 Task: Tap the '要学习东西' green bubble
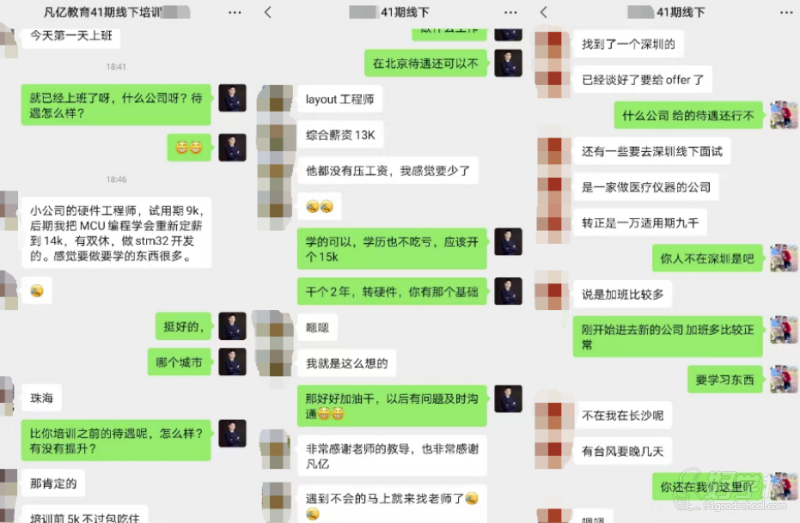point(725,380)
